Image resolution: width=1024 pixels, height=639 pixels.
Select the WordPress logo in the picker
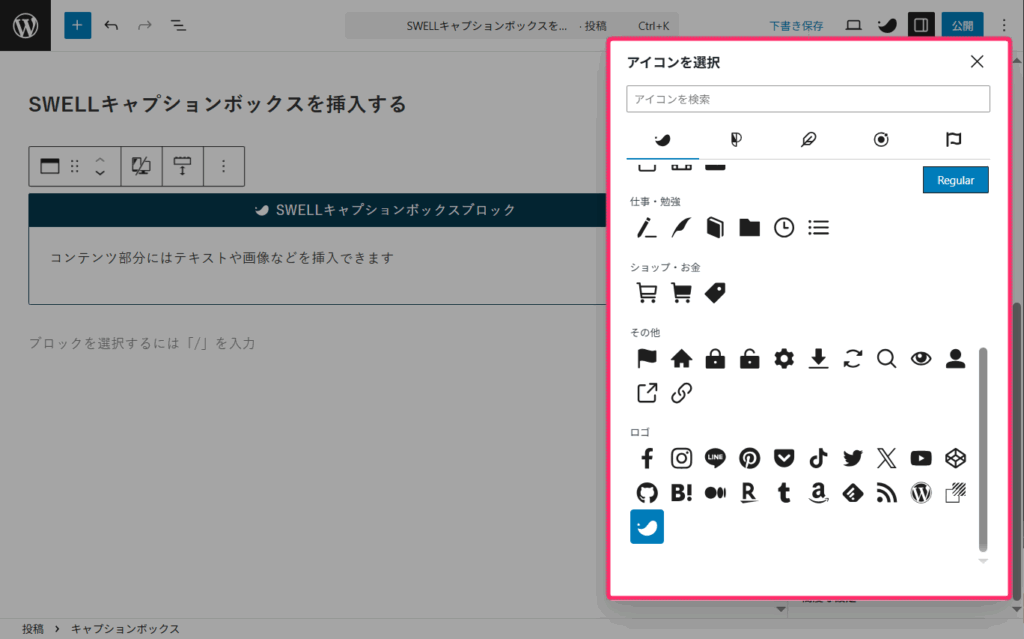tap(921, 493)
